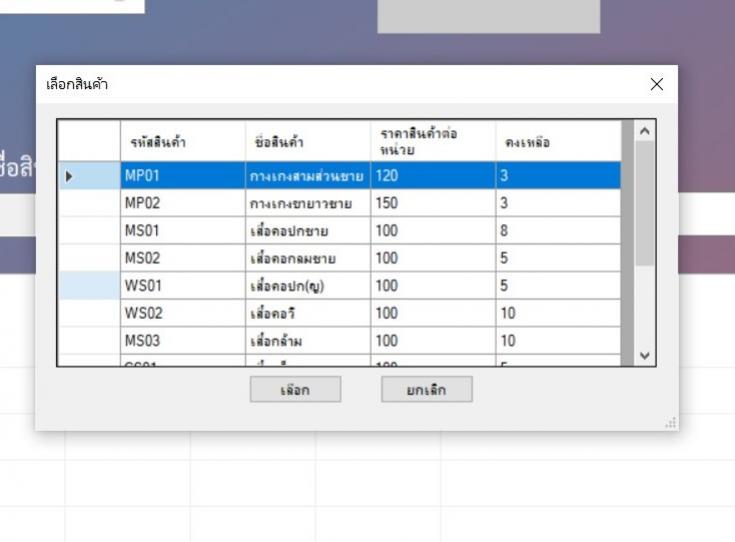Viewport: 735px width, 542px height.
Task: Click the scroll up arrow of the table
Action: coord(645,131)
